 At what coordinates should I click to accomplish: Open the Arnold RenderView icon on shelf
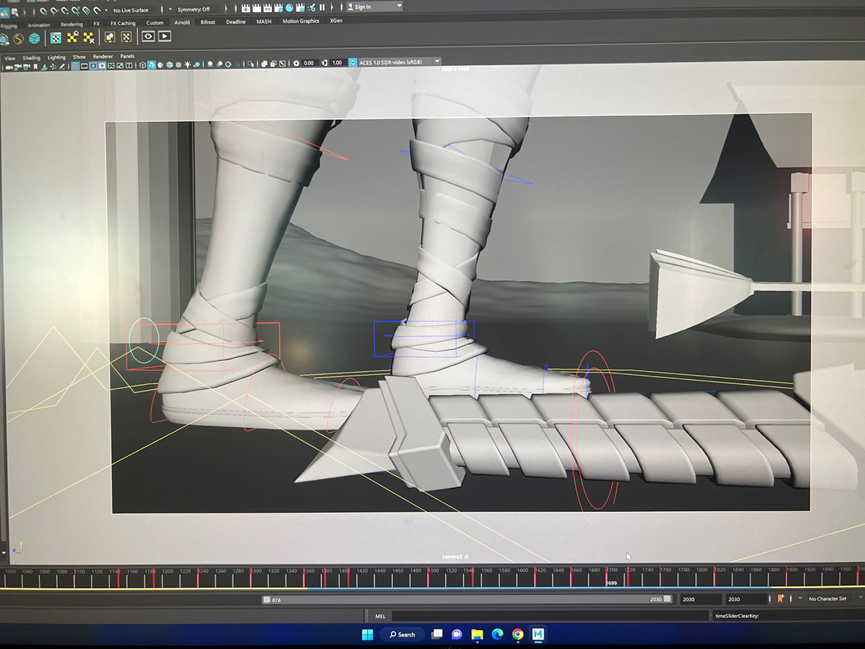point(148,36)
